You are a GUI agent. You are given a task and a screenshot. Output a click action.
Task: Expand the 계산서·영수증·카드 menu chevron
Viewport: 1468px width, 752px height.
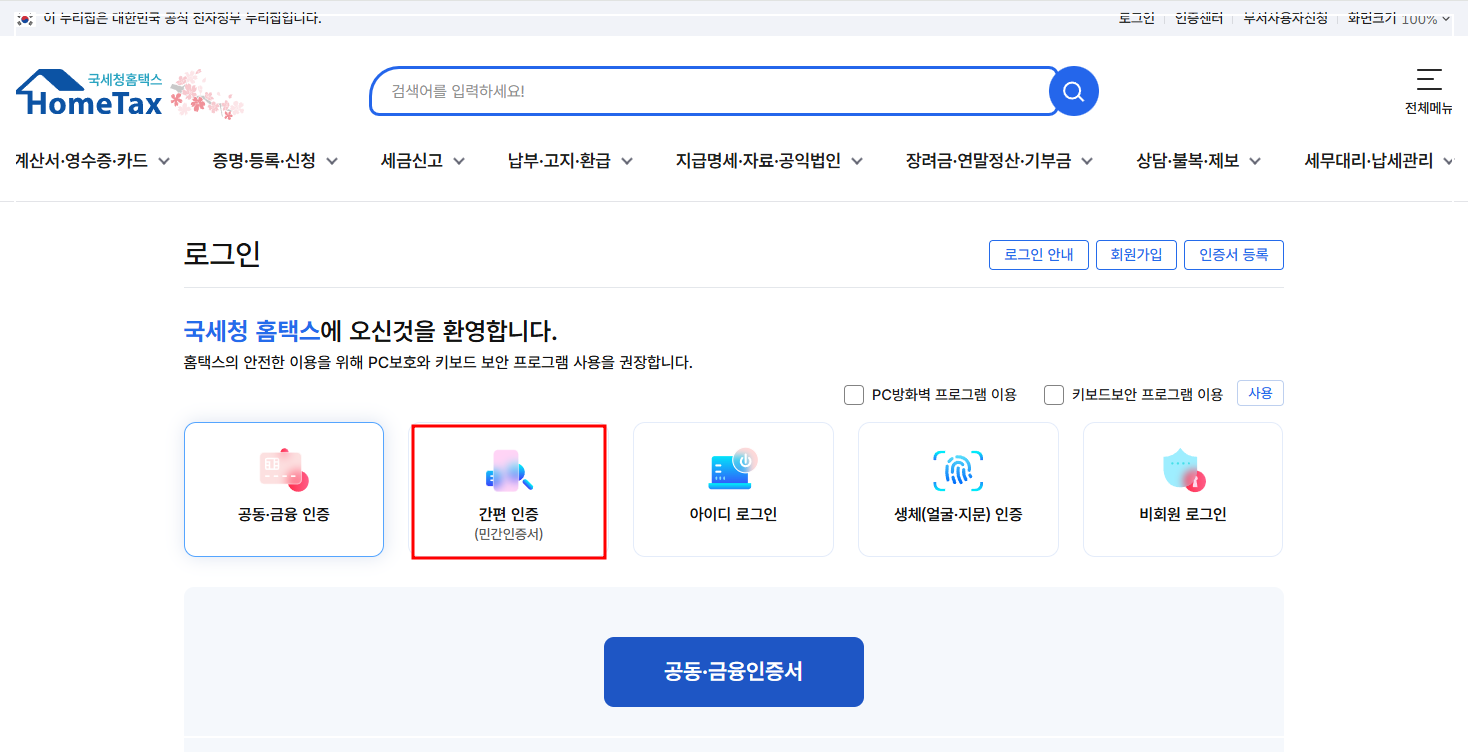tap(164, 161)
